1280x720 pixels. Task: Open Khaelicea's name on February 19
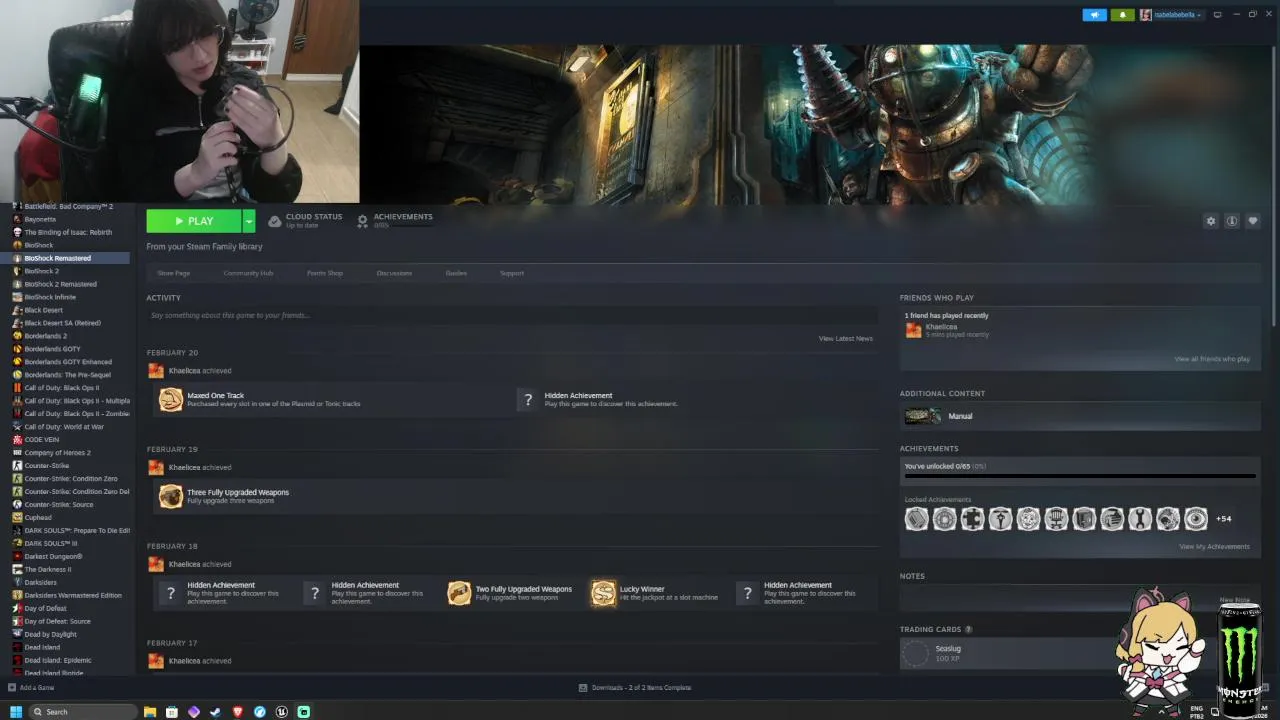pyautogui.click(x=184, y=468)
